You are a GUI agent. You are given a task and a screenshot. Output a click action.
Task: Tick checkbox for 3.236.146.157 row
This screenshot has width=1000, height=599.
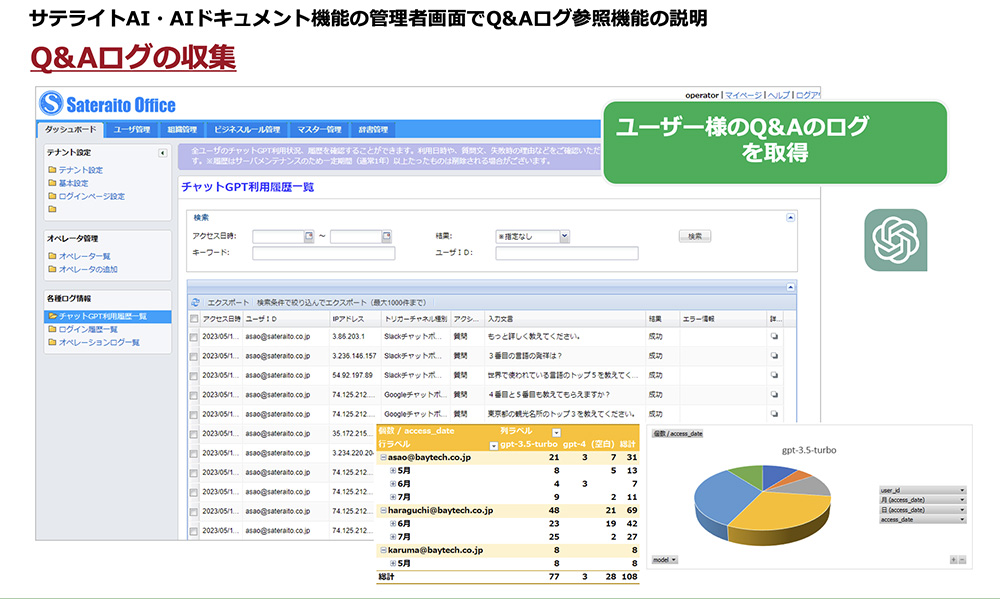pos(194,356)
